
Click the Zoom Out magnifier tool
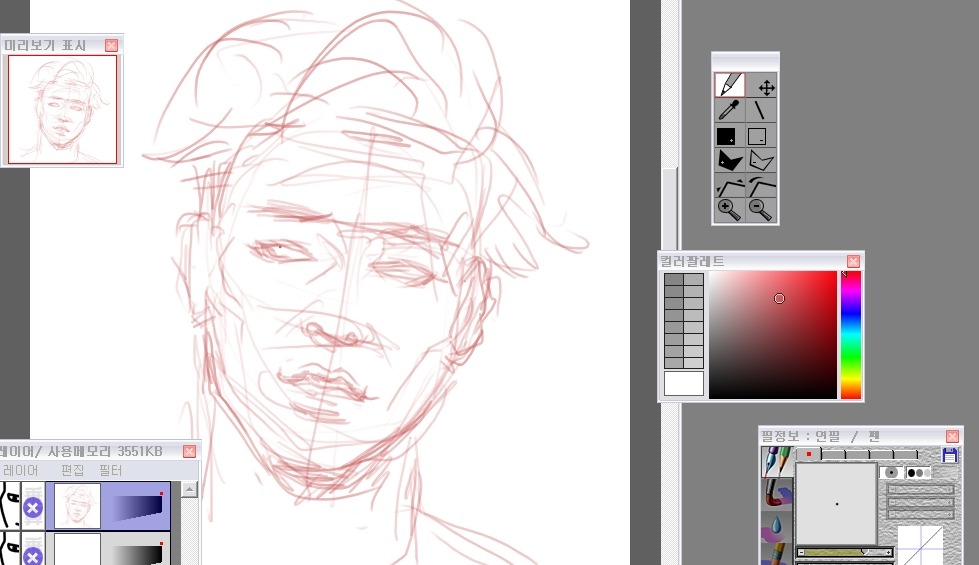point(762,209)
